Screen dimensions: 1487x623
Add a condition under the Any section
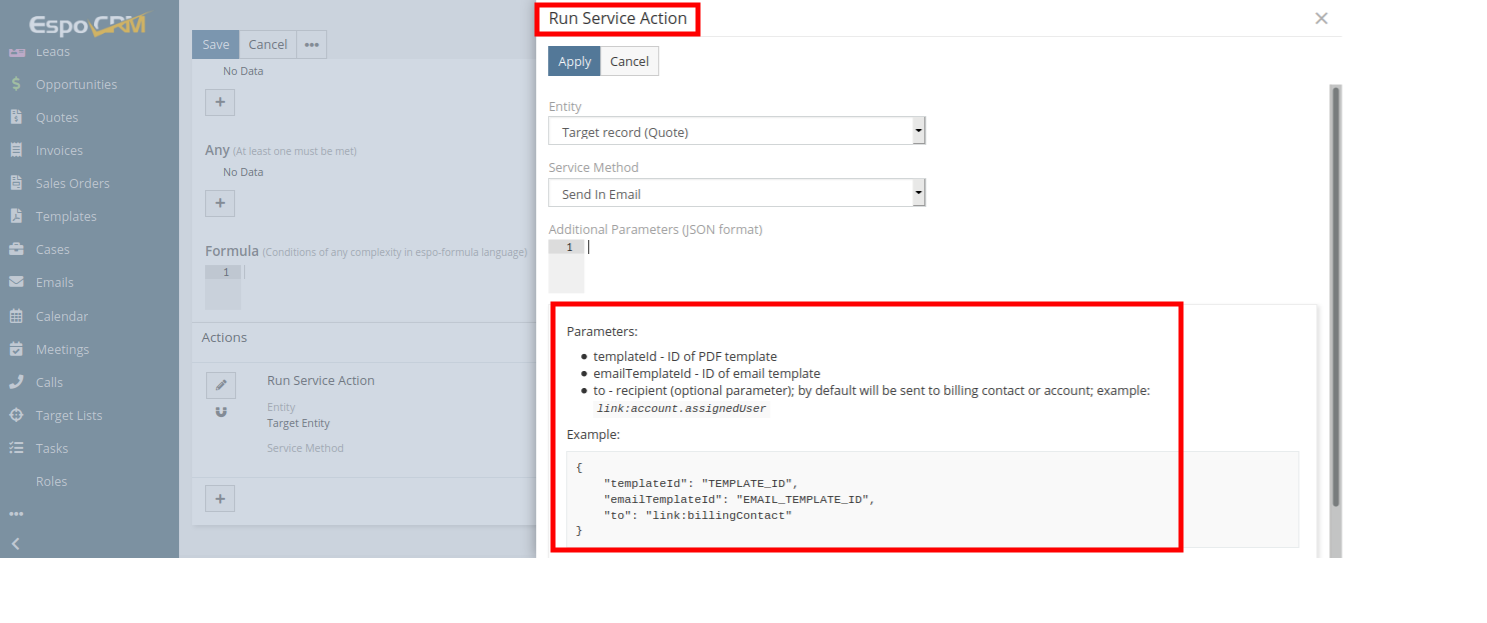220,203
